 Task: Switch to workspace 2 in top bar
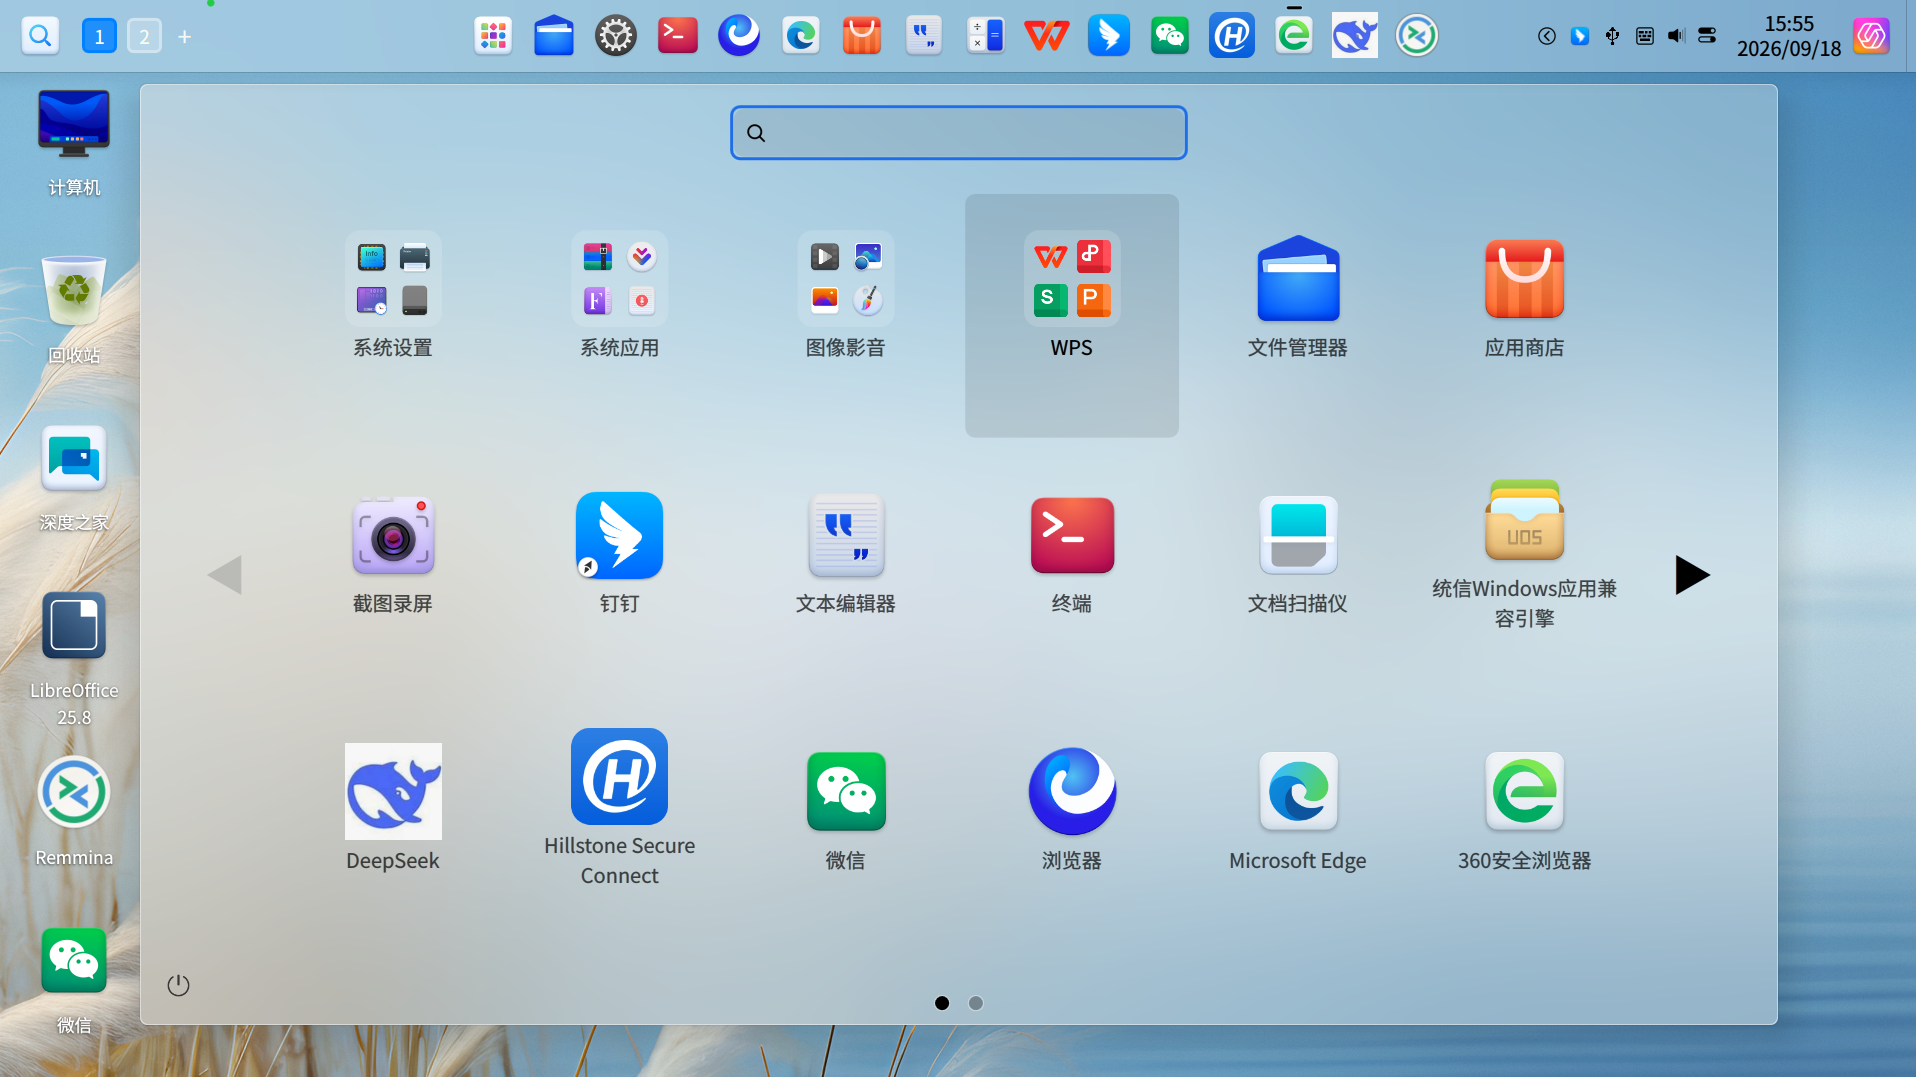pyautogui.click(x=144, y=37)
